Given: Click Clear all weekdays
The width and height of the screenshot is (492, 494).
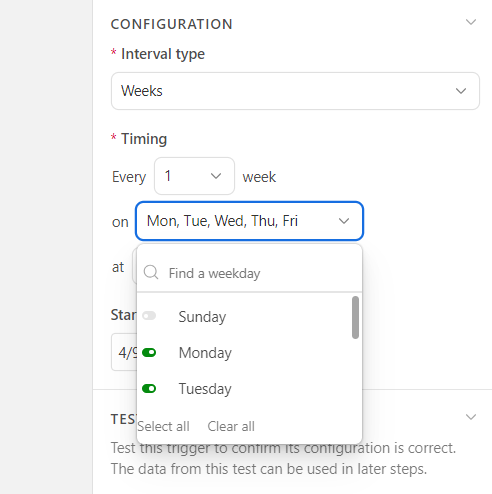Looking at the screenshot, I should click(231, 426).
